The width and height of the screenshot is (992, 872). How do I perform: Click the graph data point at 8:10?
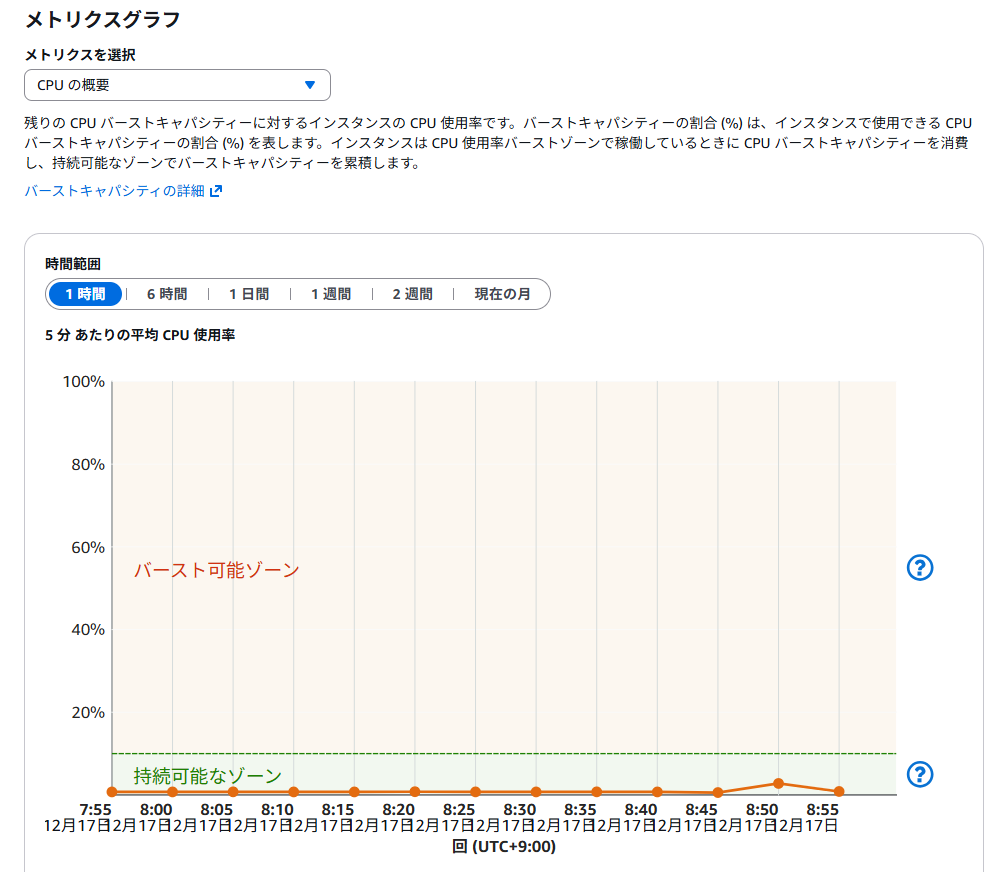click(x=294, y=792)
